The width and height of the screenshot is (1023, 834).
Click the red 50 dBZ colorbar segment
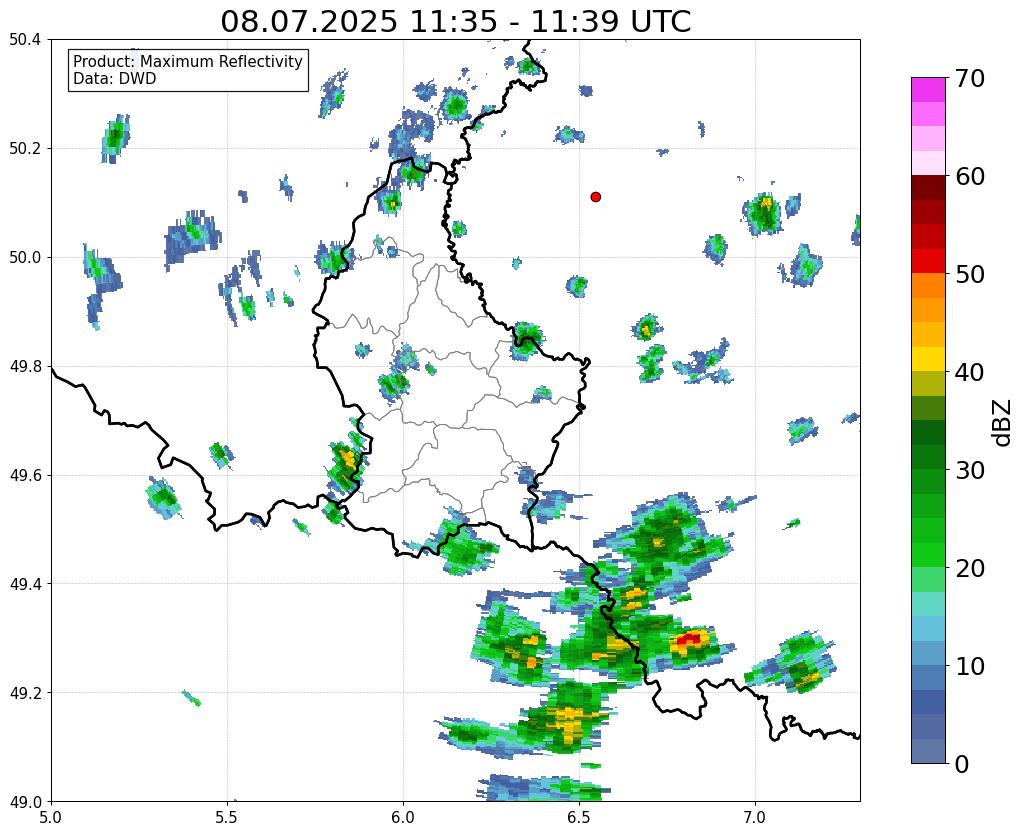[x=928, y=261]
